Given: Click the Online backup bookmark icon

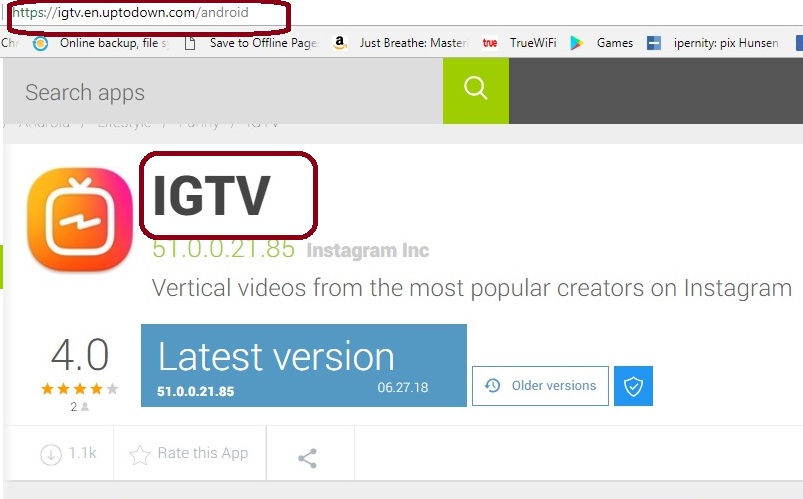Looking at the screenshot, I should [40, 44].
